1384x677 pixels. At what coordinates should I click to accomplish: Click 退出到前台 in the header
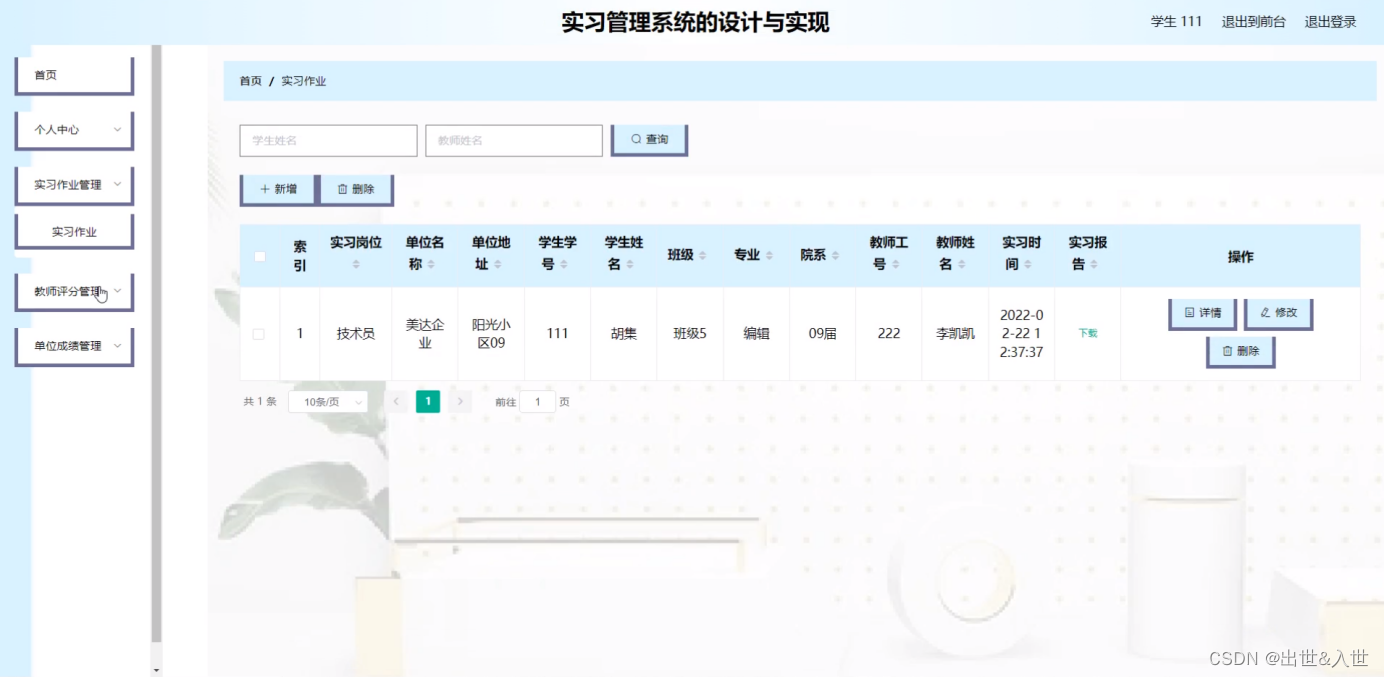(1254, 22)
